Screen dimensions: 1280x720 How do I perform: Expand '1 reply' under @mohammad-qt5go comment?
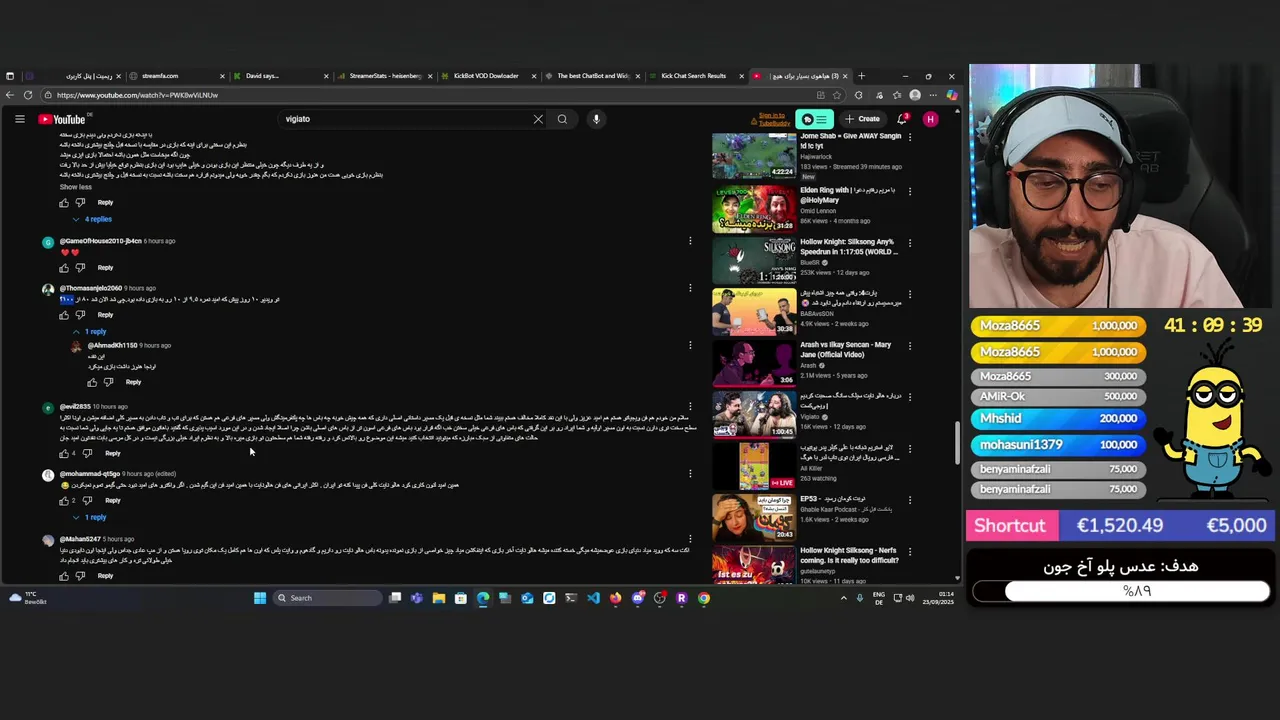[90, 517]
